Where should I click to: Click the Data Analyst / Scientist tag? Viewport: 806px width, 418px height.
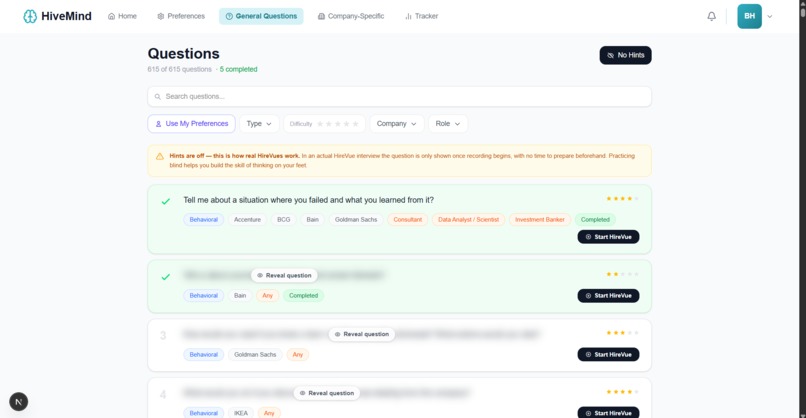tap(468, 220)
